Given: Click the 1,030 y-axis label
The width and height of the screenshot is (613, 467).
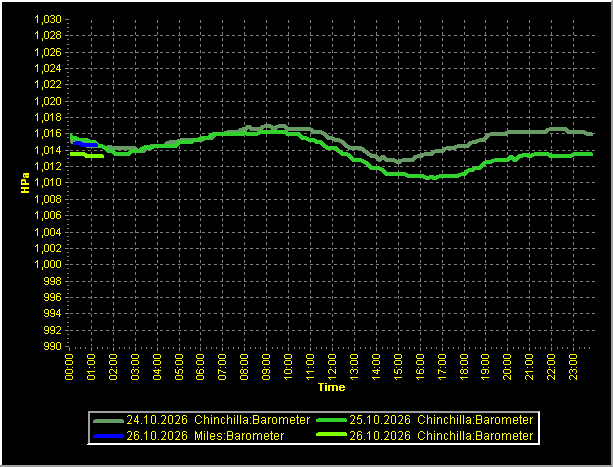Looking at the screenshot, I should tap(48, 19).
